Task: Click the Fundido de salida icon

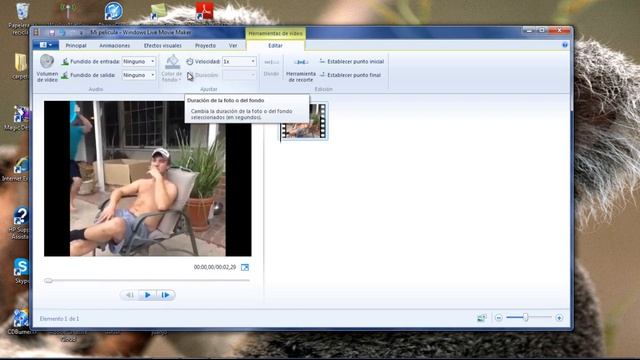Action: coord(65,75)
